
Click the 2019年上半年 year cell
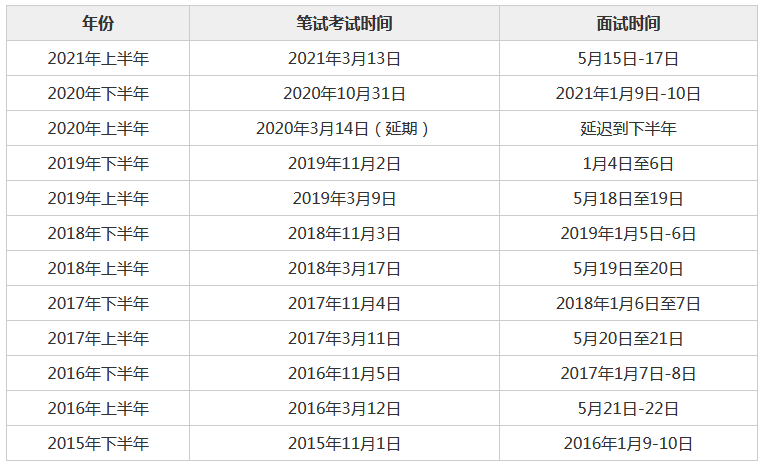[x=98, y=199]
